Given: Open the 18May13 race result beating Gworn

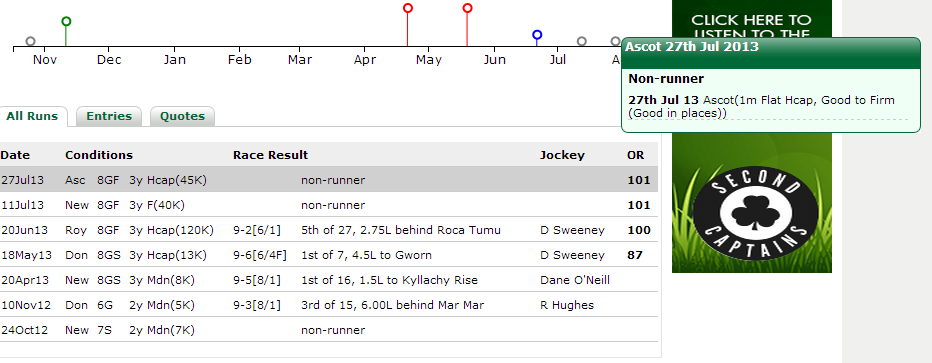Looking at the screenshot, I should pos(366,255).
